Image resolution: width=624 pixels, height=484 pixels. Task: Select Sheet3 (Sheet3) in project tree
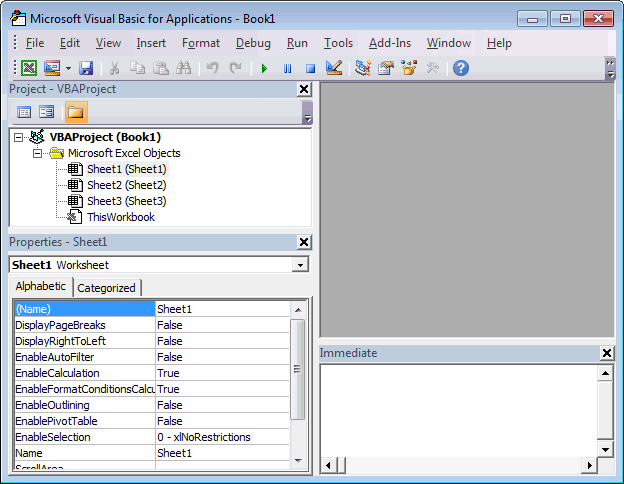click(127, 201)
